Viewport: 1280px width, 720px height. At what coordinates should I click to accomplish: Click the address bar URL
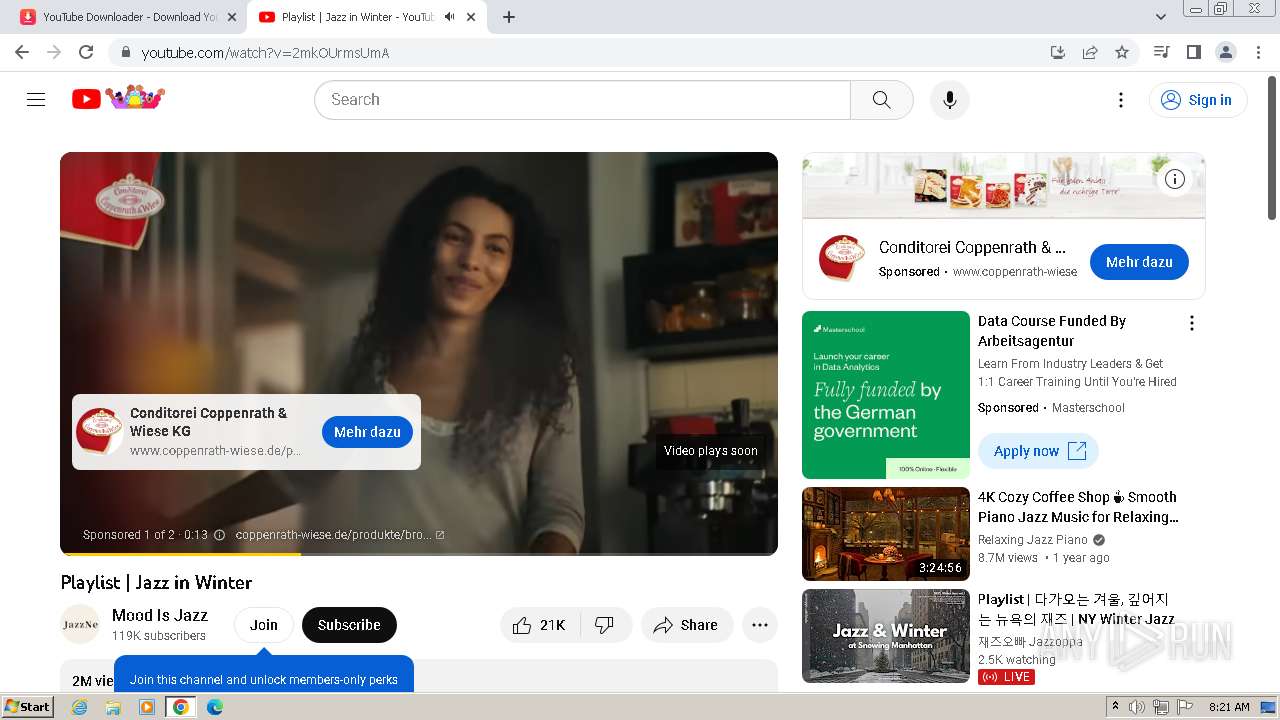pyautogui.click(x=265, y=53)
